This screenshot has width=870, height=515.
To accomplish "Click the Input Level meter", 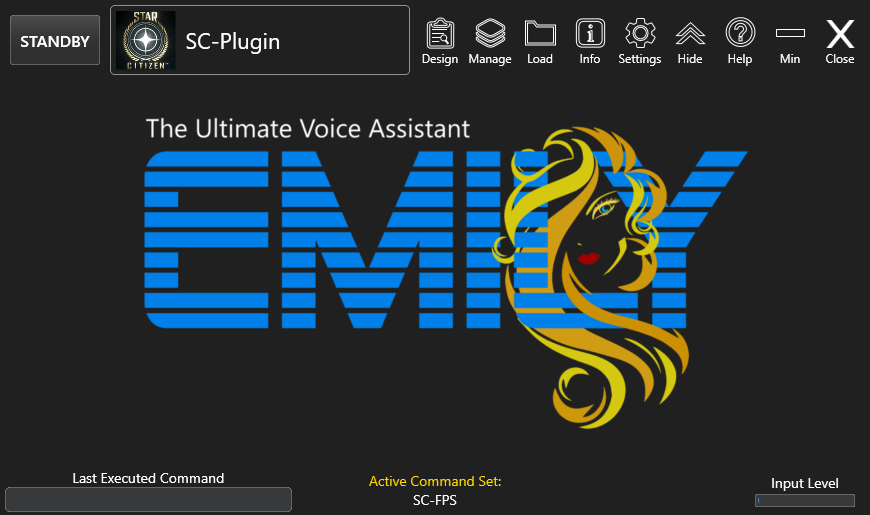I will pos(805,501).
